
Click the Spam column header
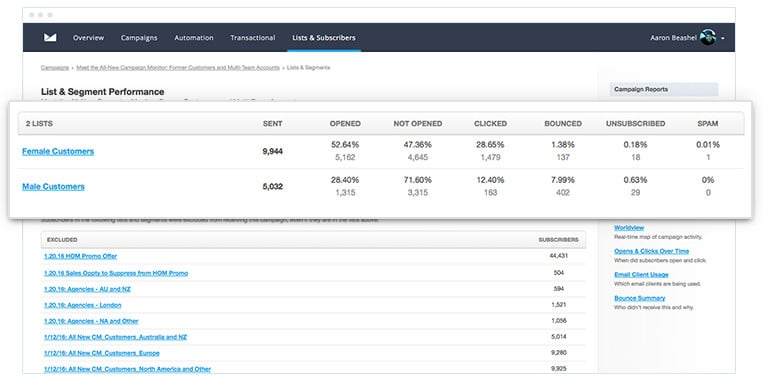pos(708,124)
